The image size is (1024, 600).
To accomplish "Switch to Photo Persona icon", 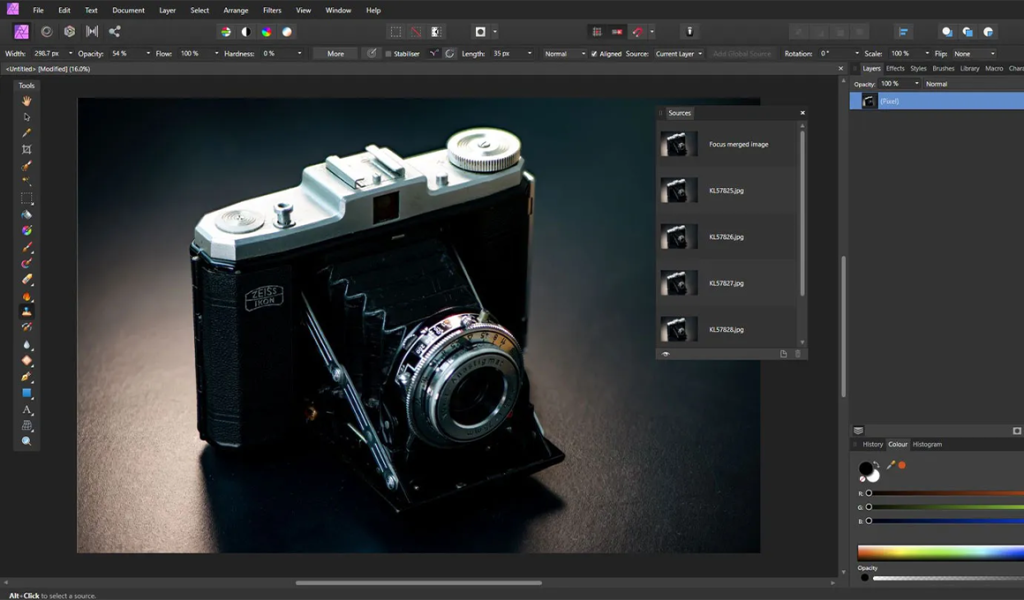I will tap(22, 31).
